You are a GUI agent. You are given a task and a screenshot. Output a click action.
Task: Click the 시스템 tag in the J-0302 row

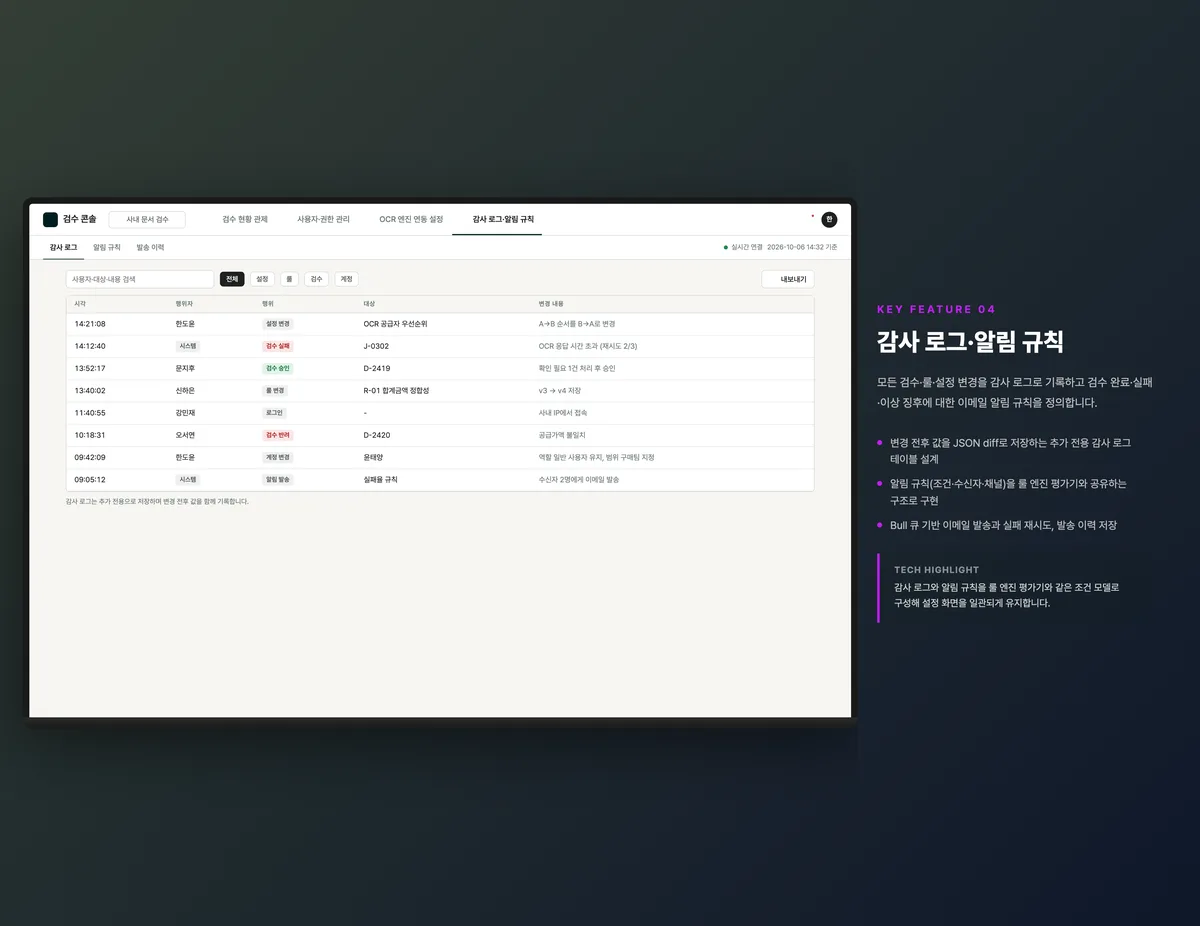coord(188,346)
